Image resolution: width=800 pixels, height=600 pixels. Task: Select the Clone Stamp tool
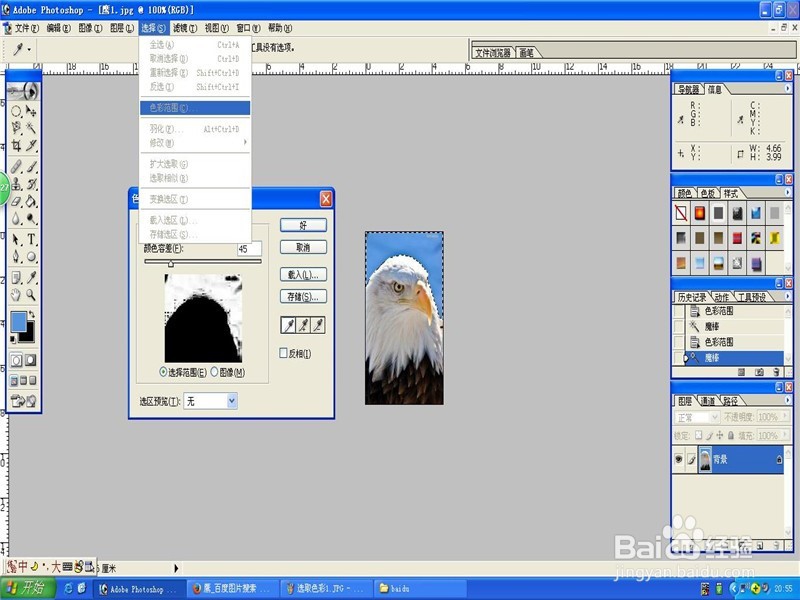(16, 184)
